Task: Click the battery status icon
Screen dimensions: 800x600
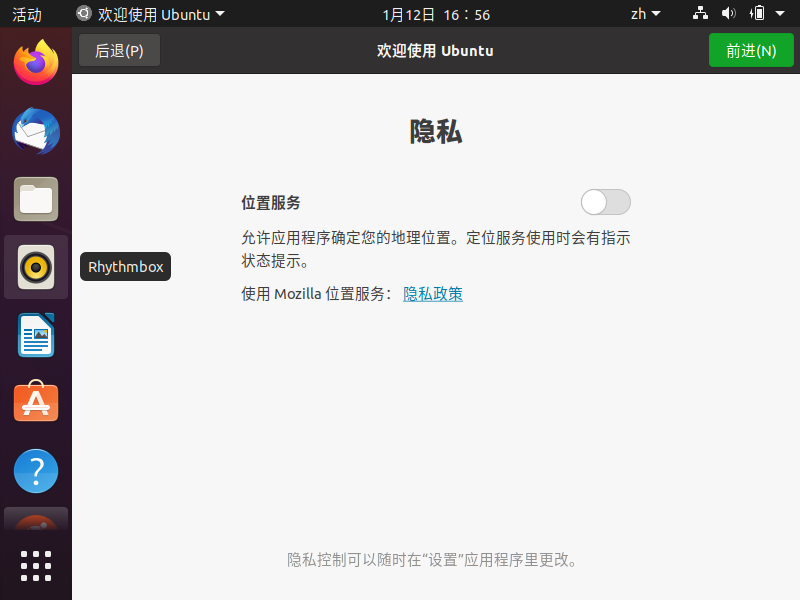Action: point(757,13)
